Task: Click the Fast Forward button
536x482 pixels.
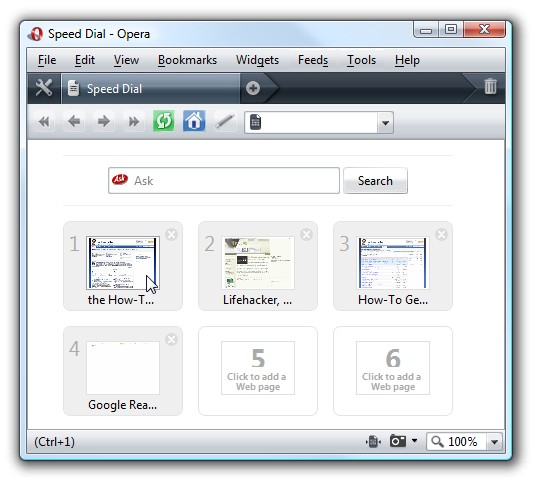Action: [x=134, y=121]
